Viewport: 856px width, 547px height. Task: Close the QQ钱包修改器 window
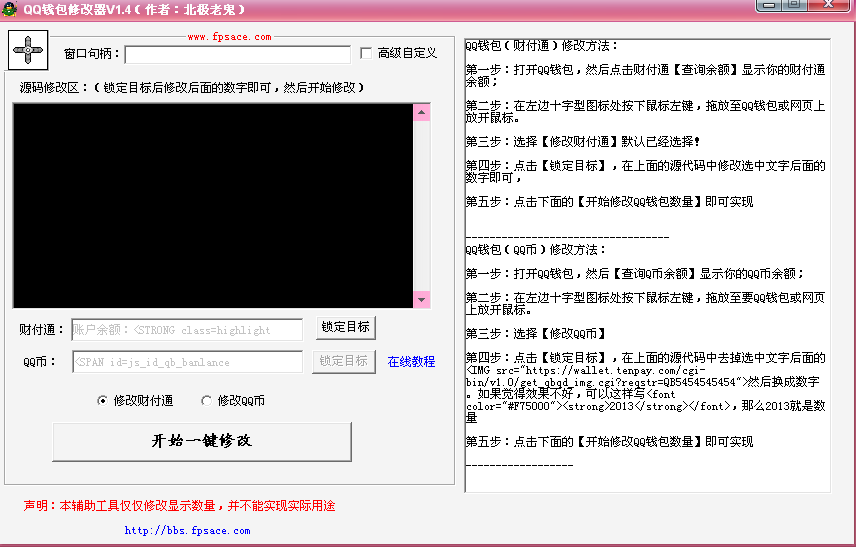pyautogui.click(x=829, y=5)
